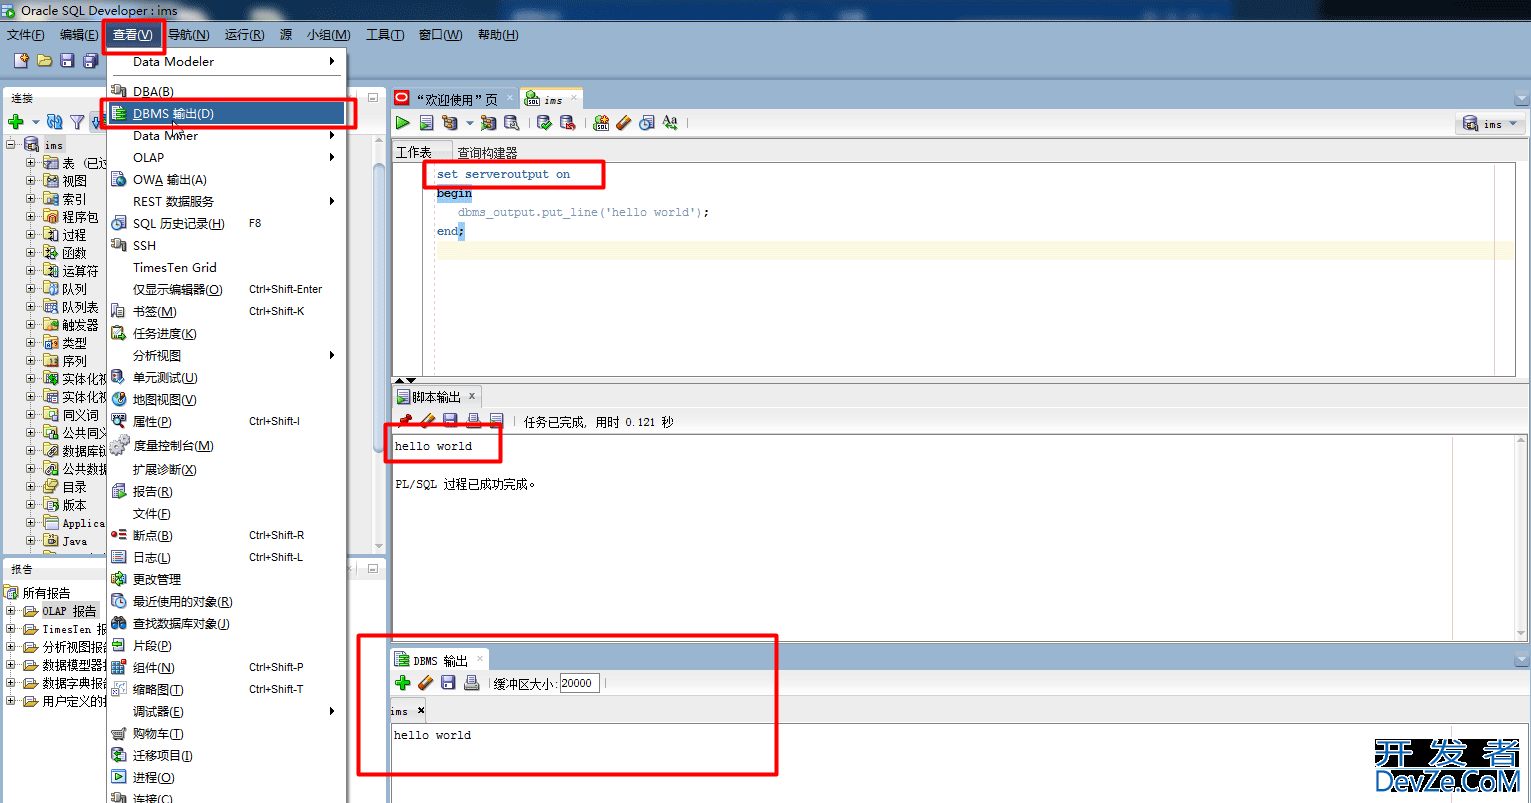Switch to 查询构建器 tab
The image size is (1531, 803).
487,152
